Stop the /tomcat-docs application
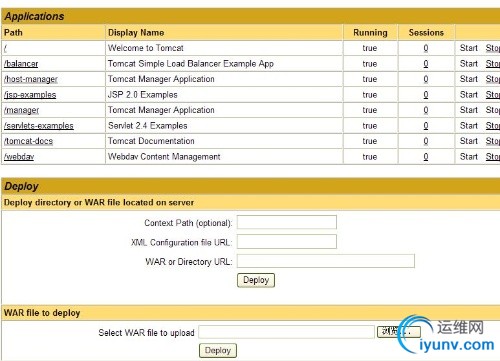 [x=493, y=141]
